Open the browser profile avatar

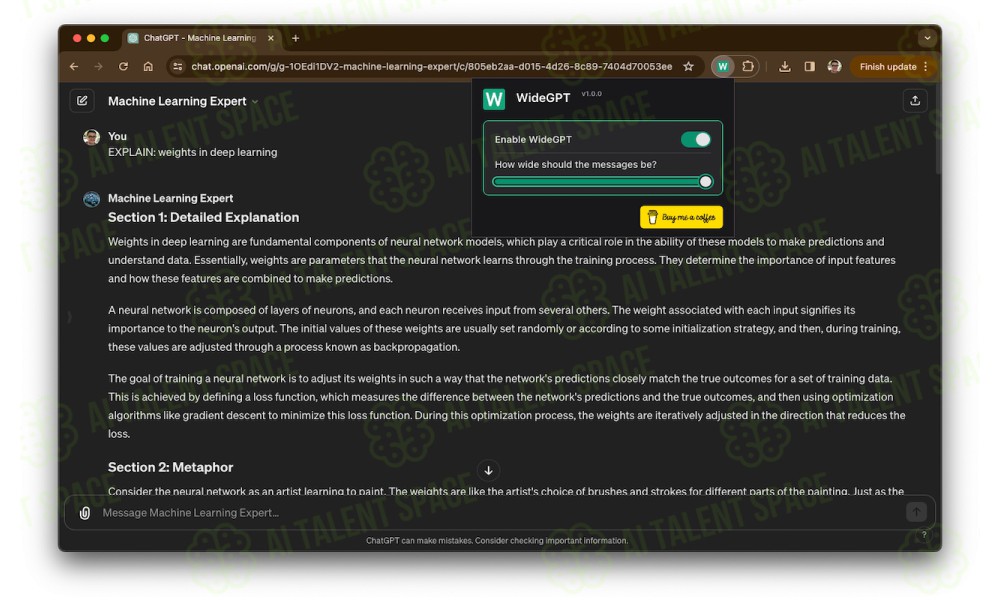tap(834, 66)
